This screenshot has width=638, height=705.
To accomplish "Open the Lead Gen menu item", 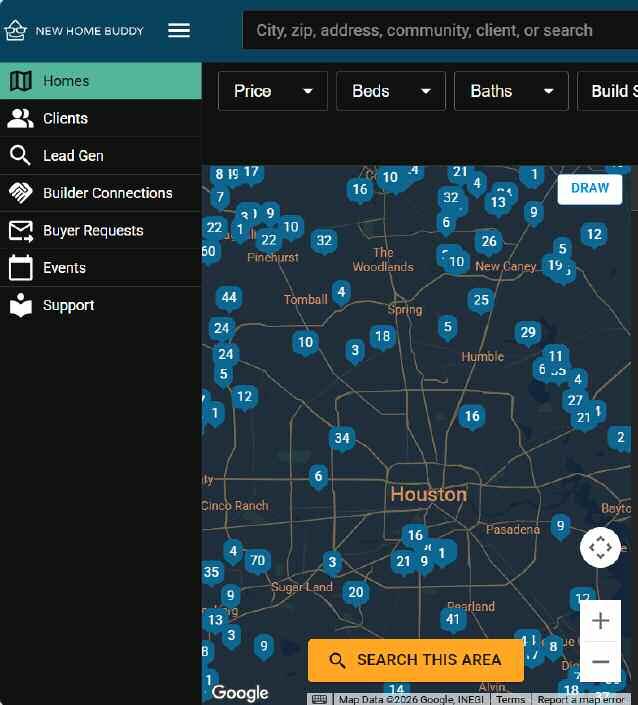I will coord(101,156).
